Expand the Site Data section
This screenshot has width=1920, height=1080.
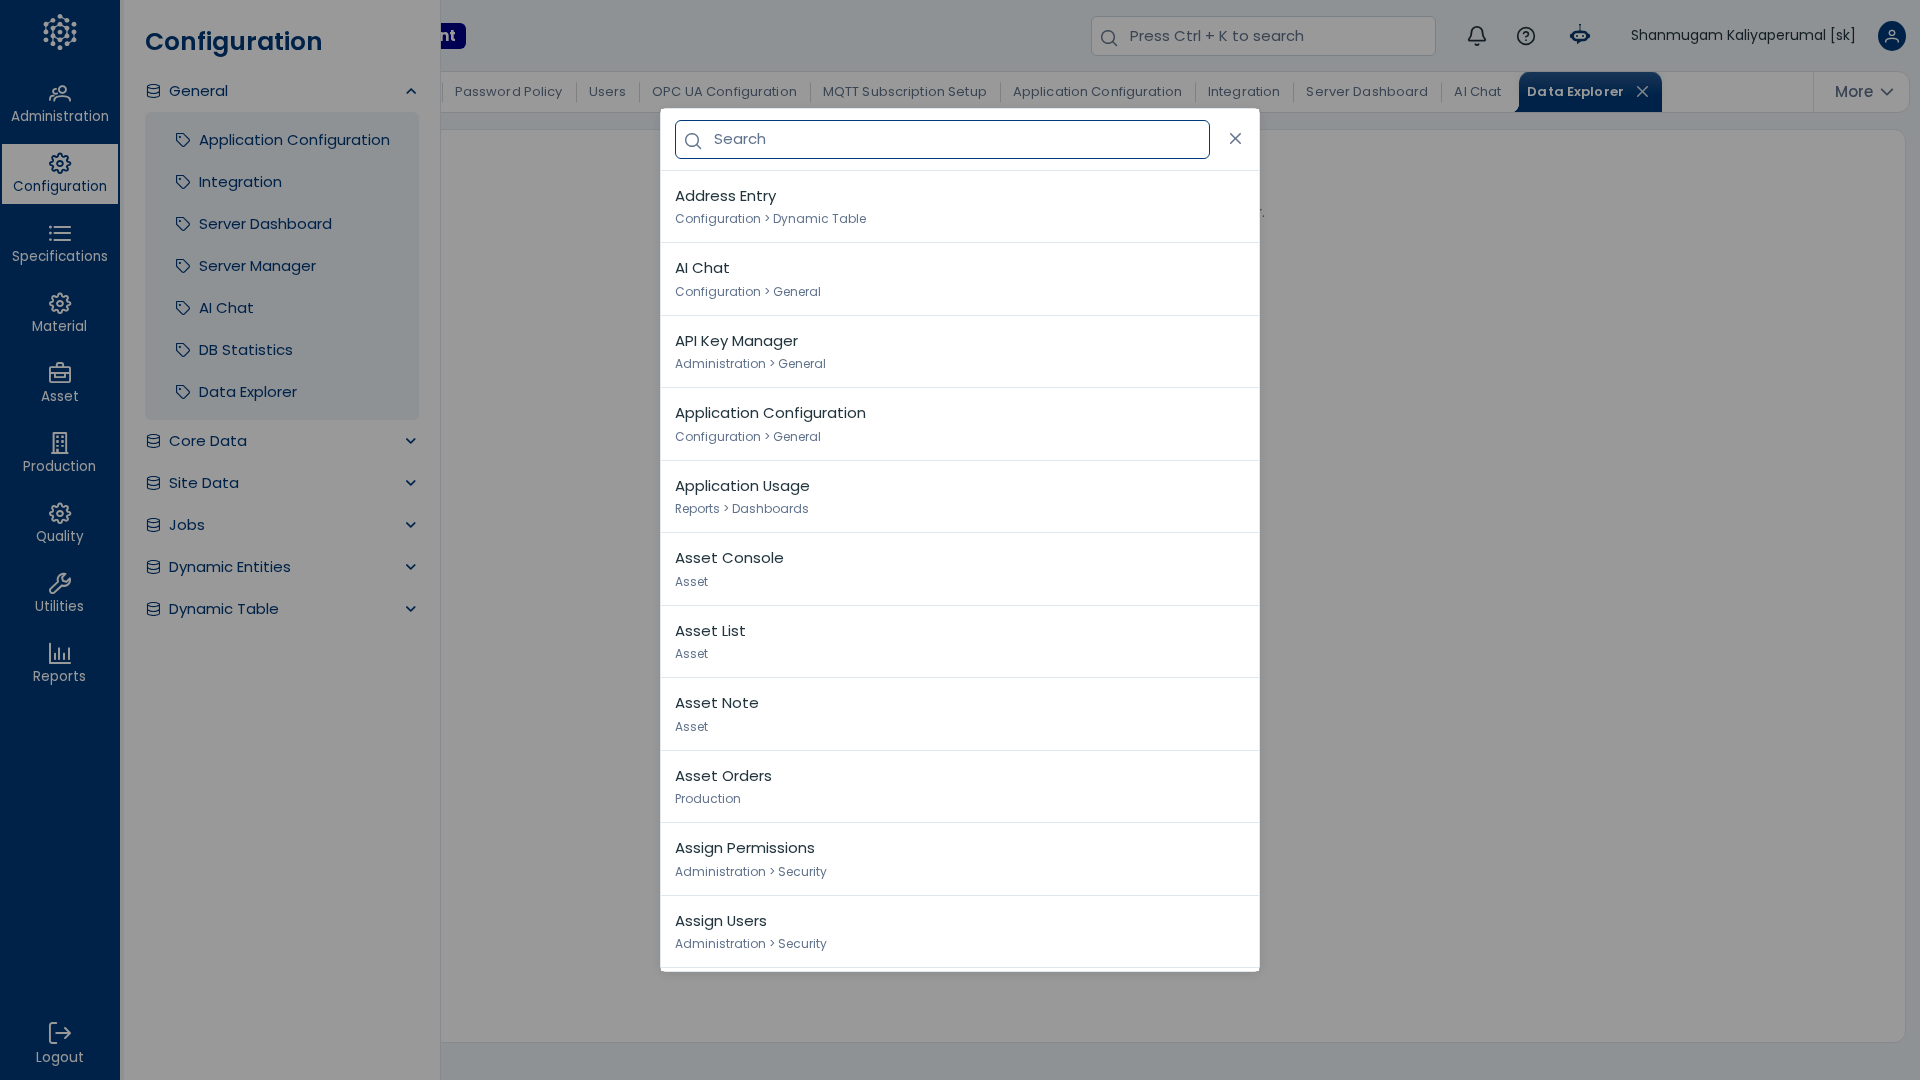(x=411, y=483)
